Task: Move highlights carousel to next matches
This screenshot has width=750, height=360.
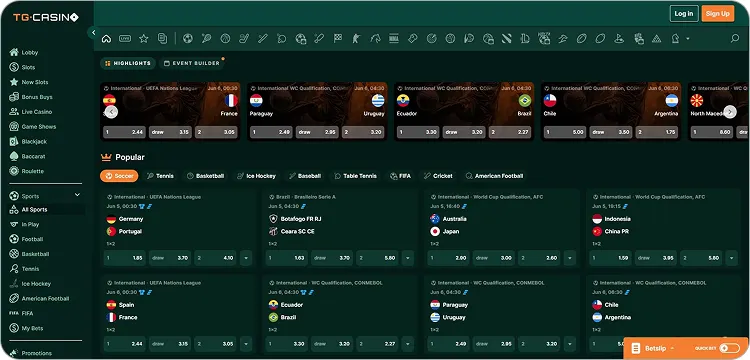Action: click(x=729, y=112)
